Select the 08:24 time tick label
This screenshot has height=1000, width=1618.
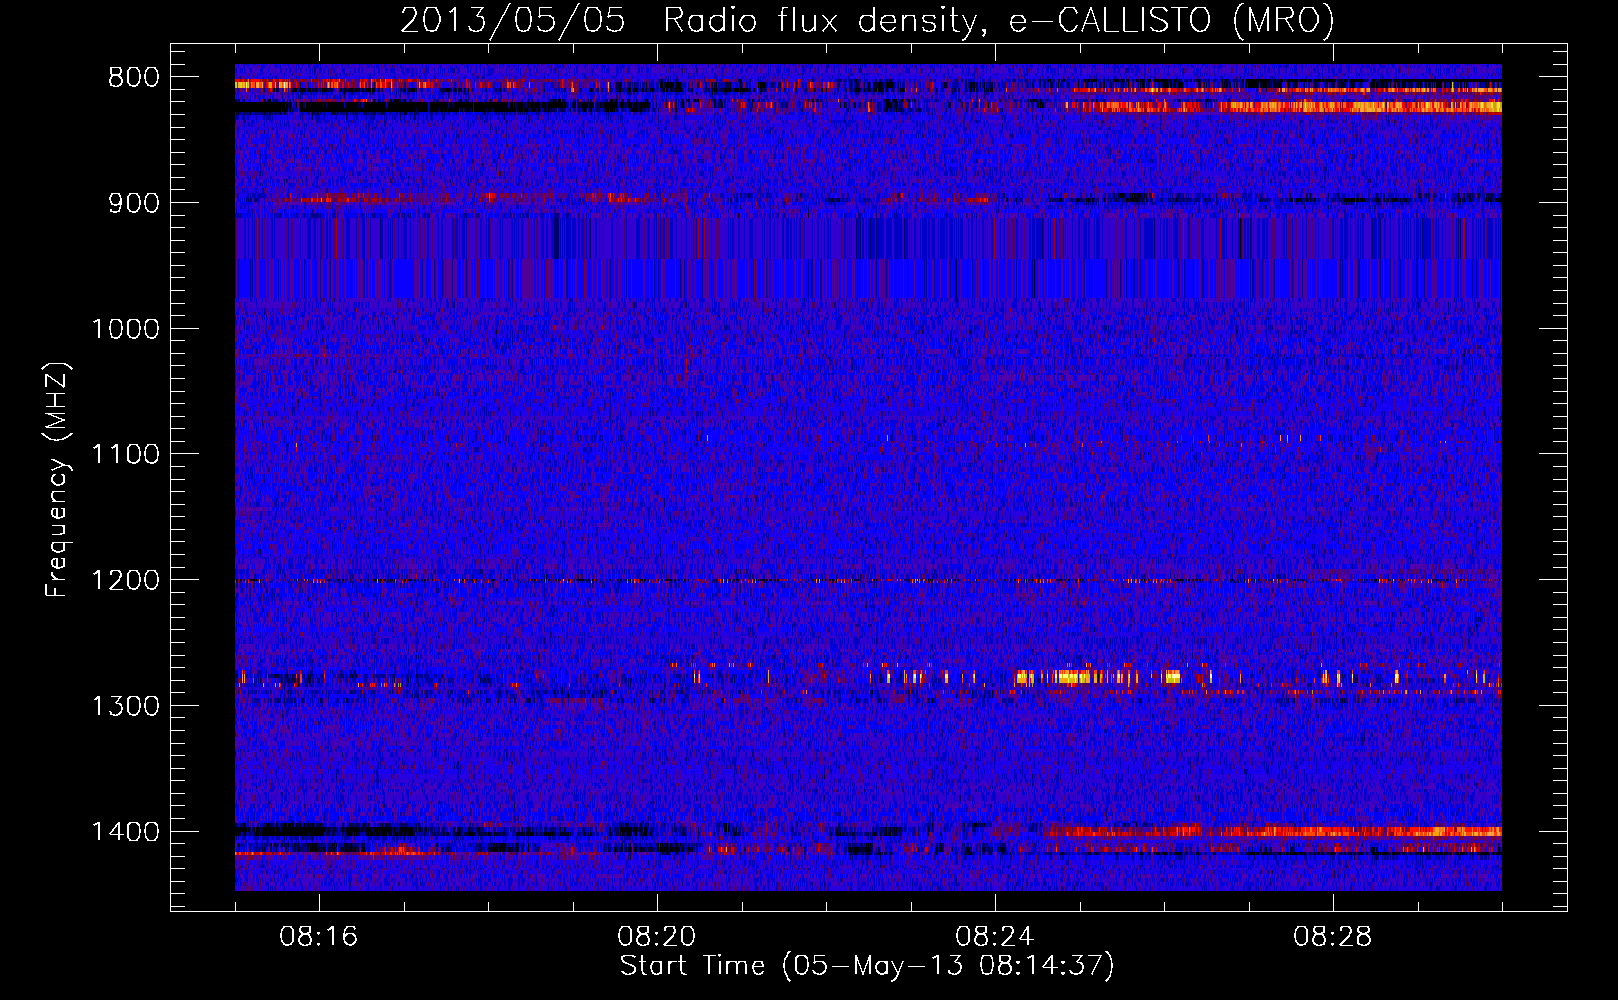tap(995, 937)
